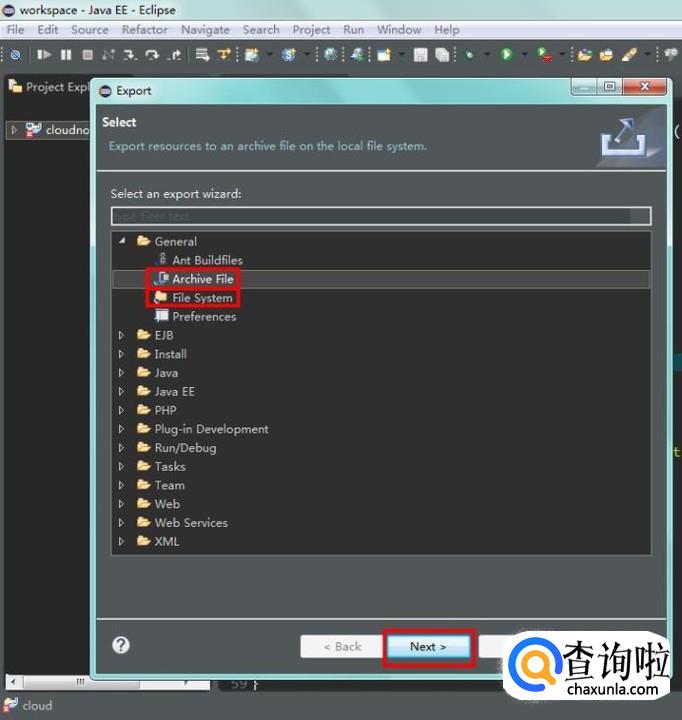Open the Window menu
This screenshot has height=720, width=682.
(x=399, y=30)
